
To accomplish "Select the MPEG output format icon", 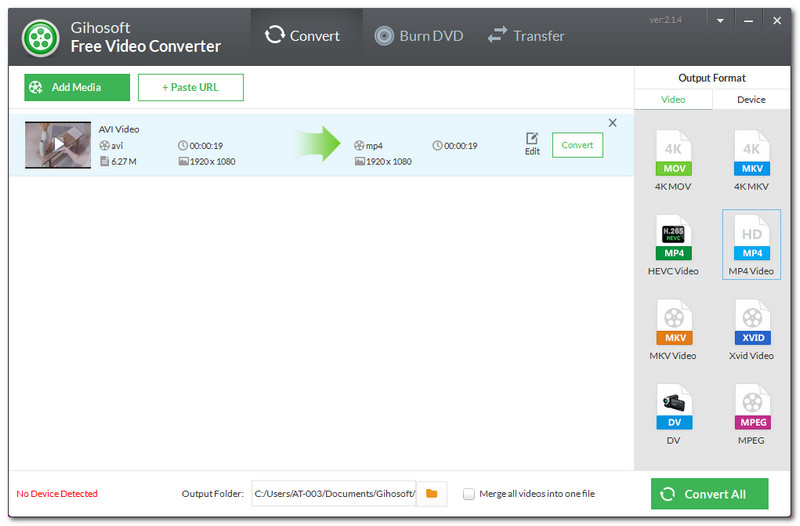I will click(751, 407).
